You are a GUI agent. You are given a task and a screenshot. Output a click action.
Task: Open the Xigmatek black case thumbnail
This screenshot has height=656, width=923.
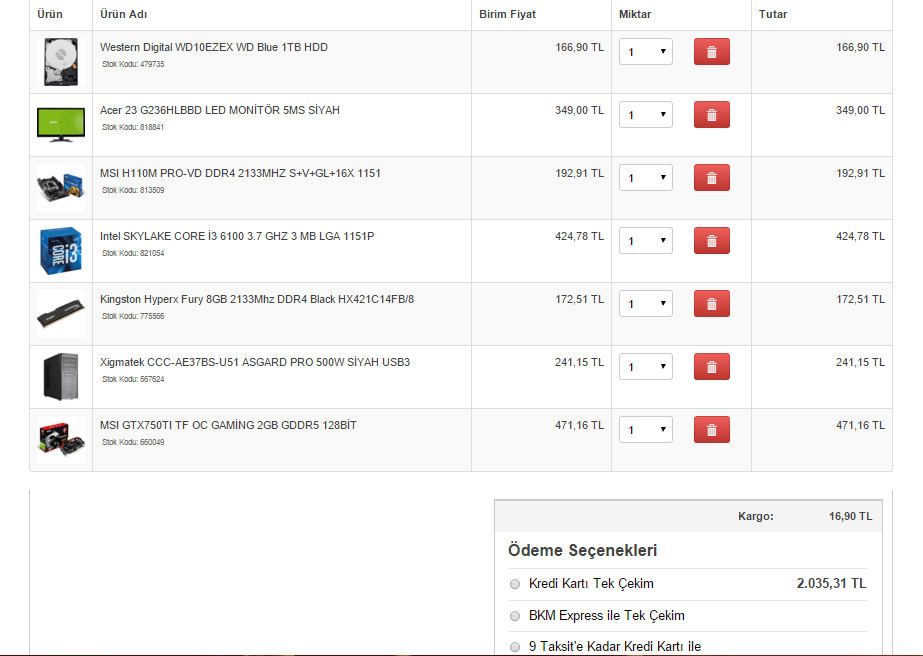61,377
